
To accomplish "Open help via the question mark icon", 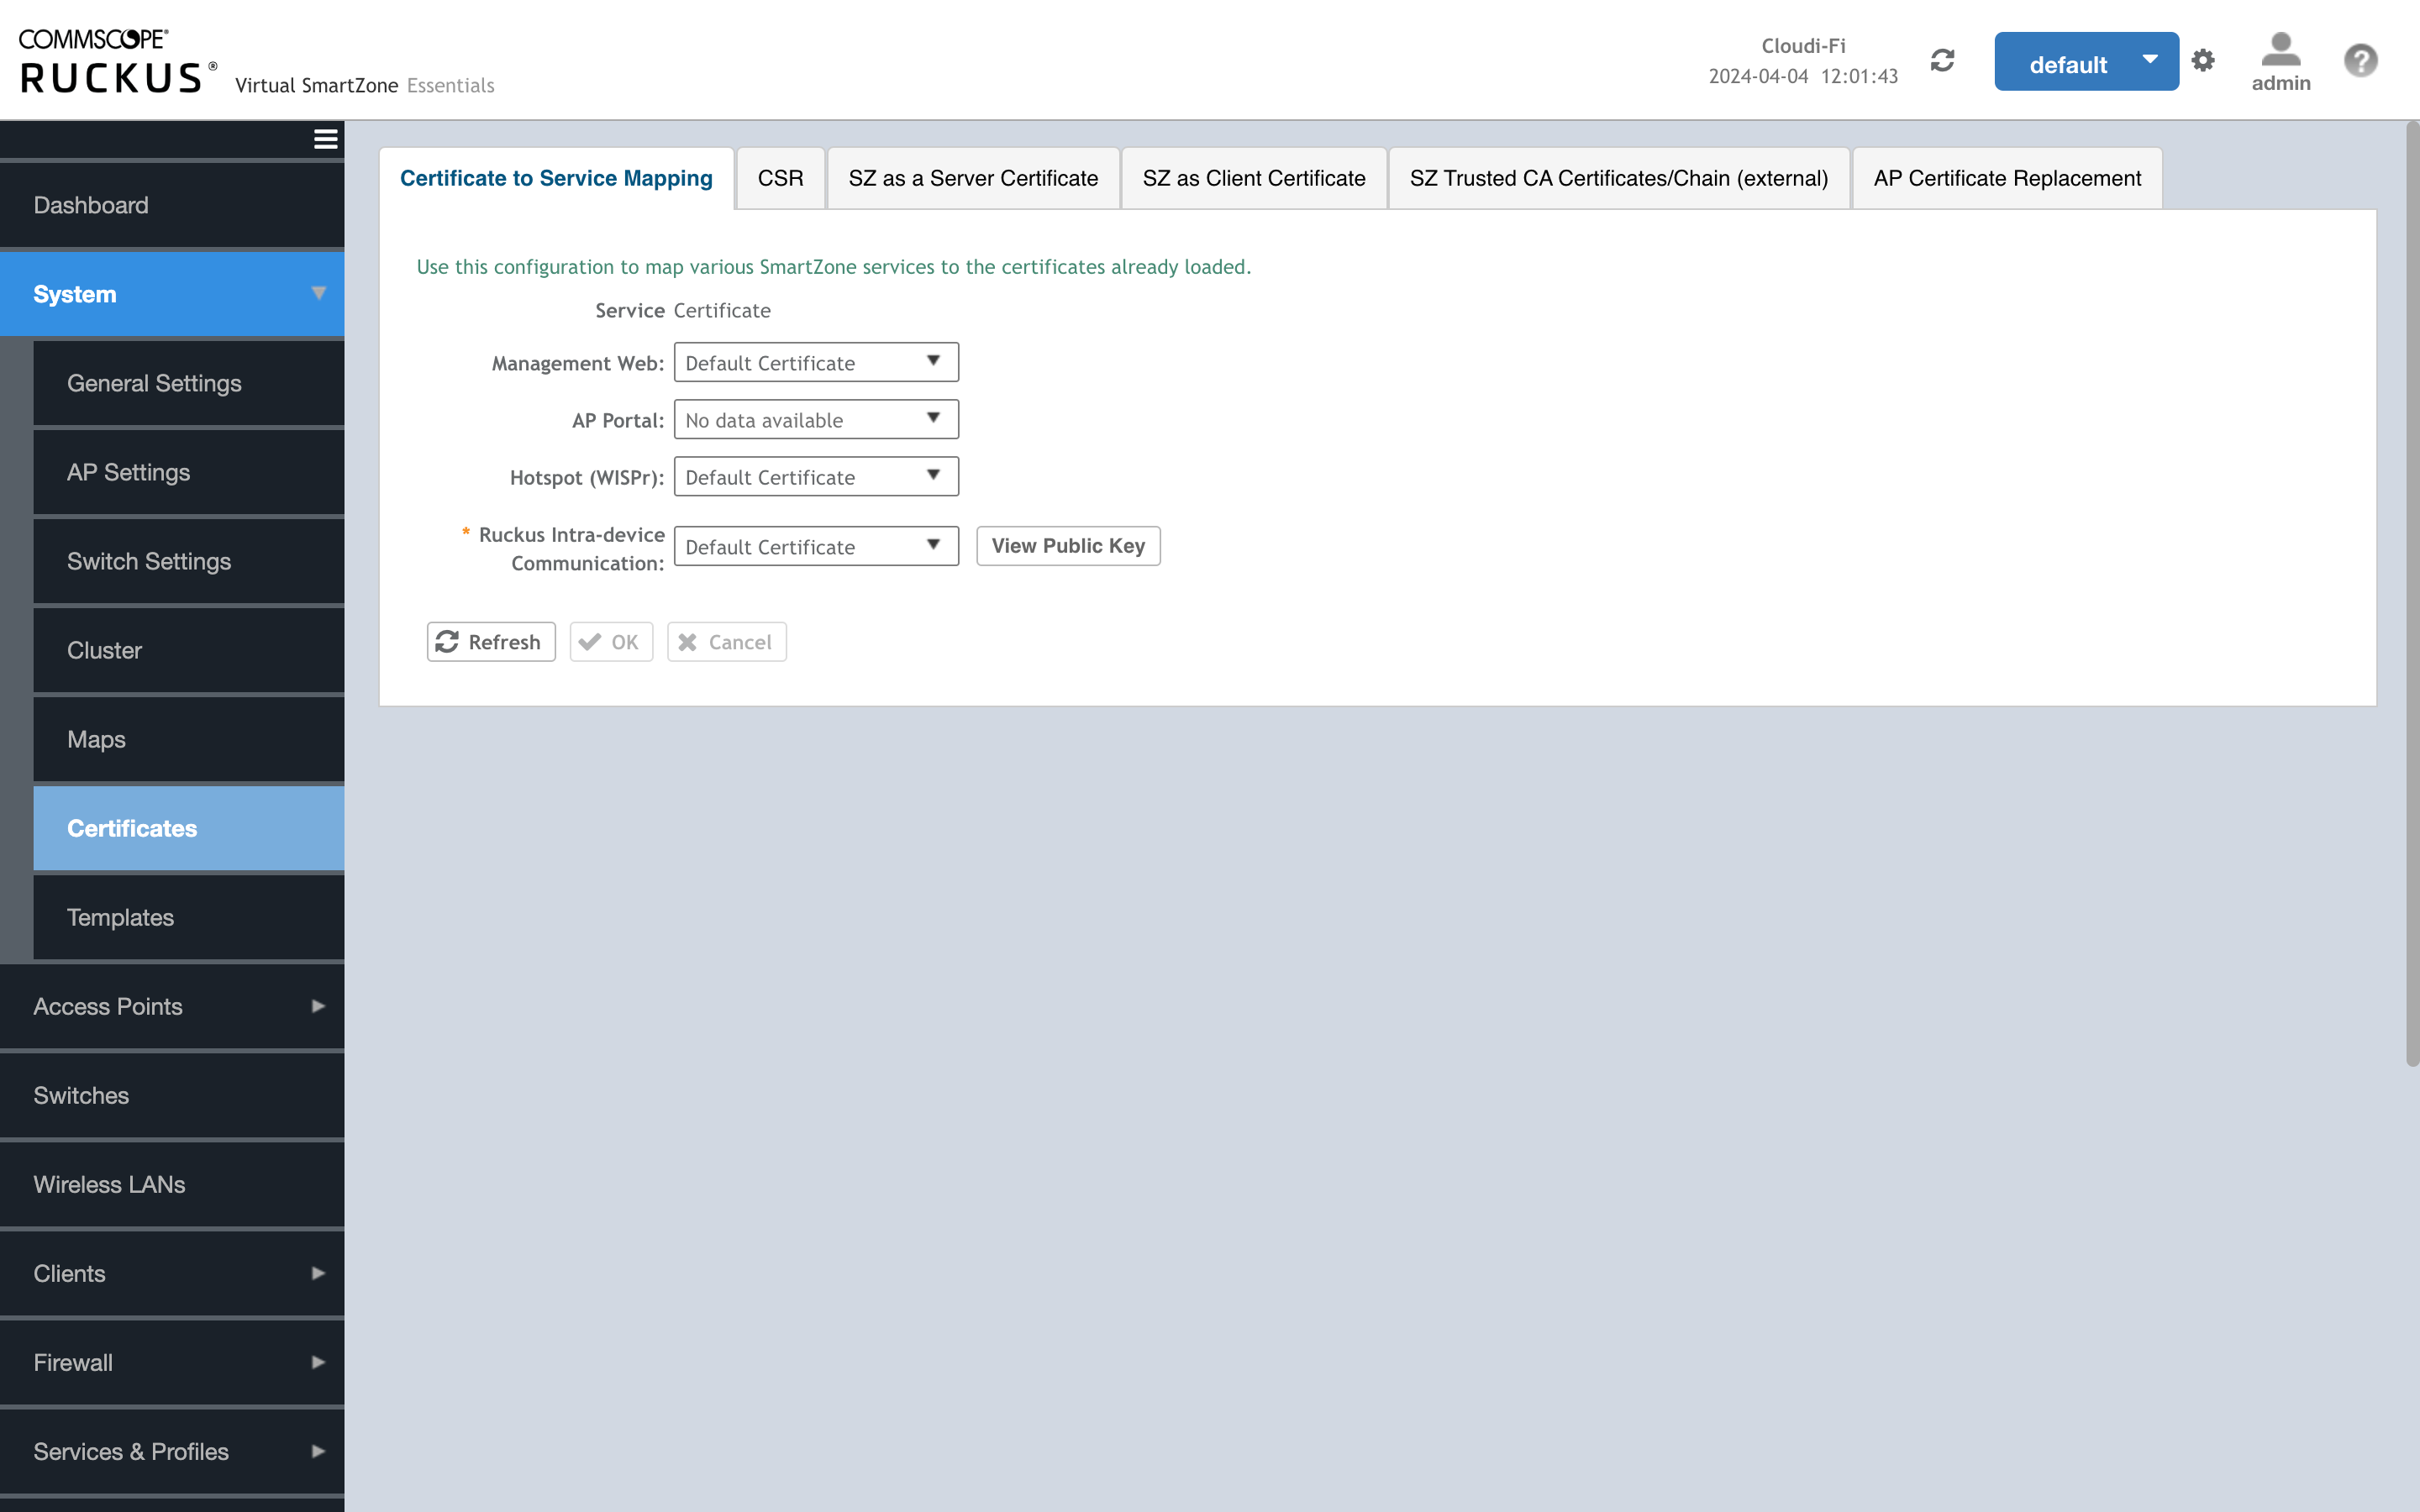I will pos(2360,60).
